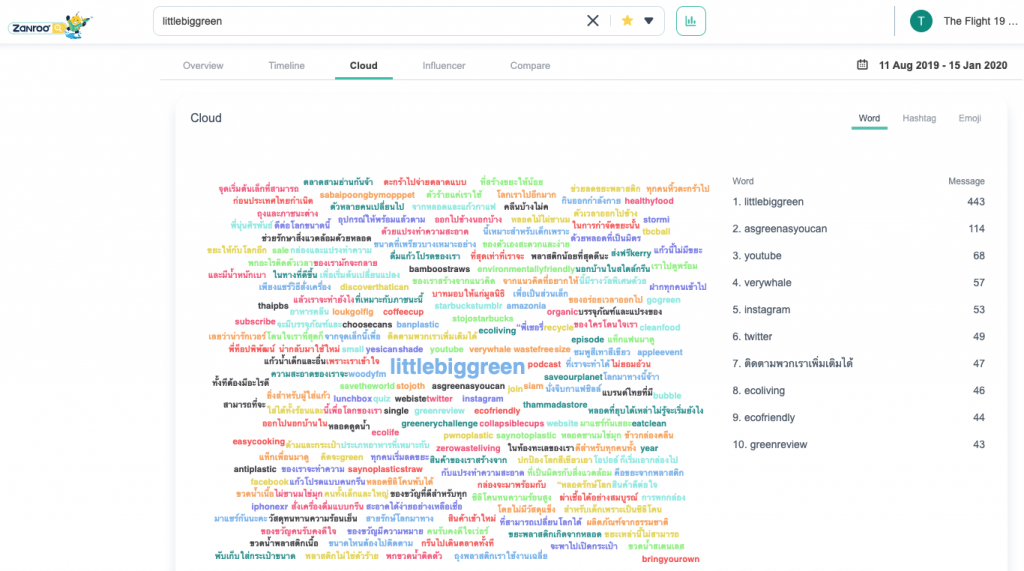Clear the search with the X icon
Screen dimensions: 1024x571
coord(593,21)
